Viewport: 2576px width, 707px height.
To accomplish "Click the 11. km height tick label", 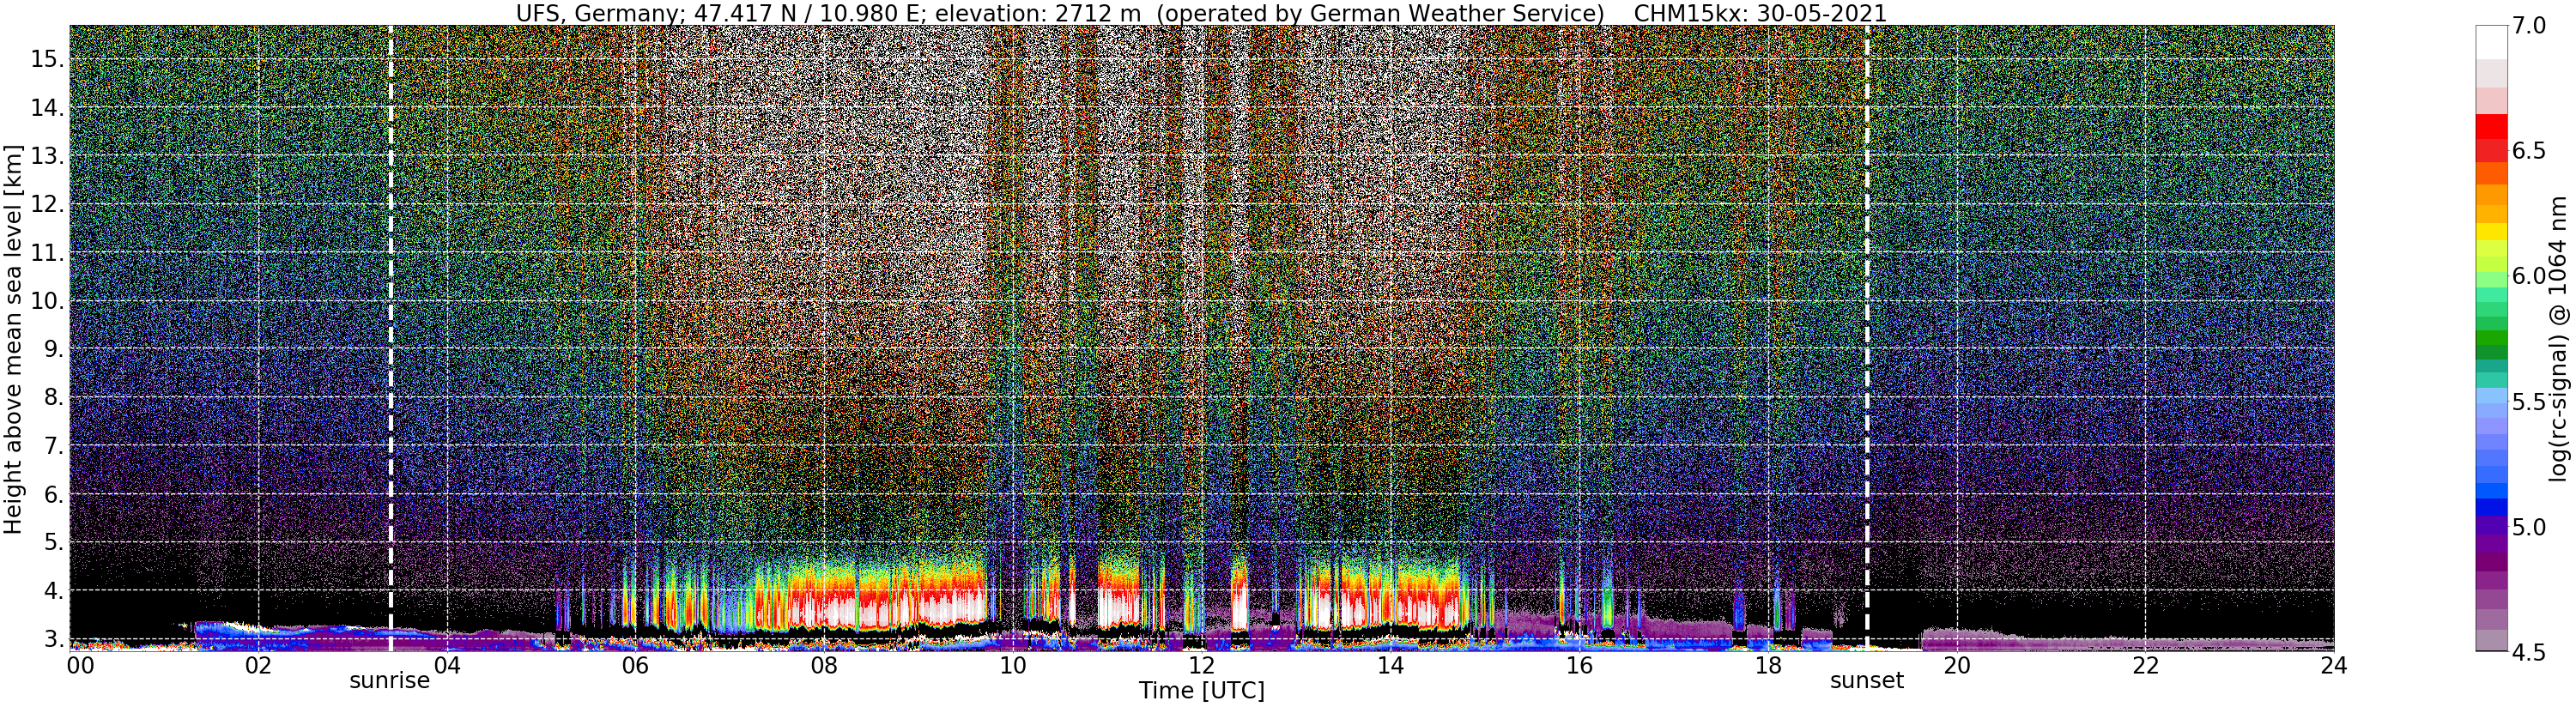I will point(47,253).
